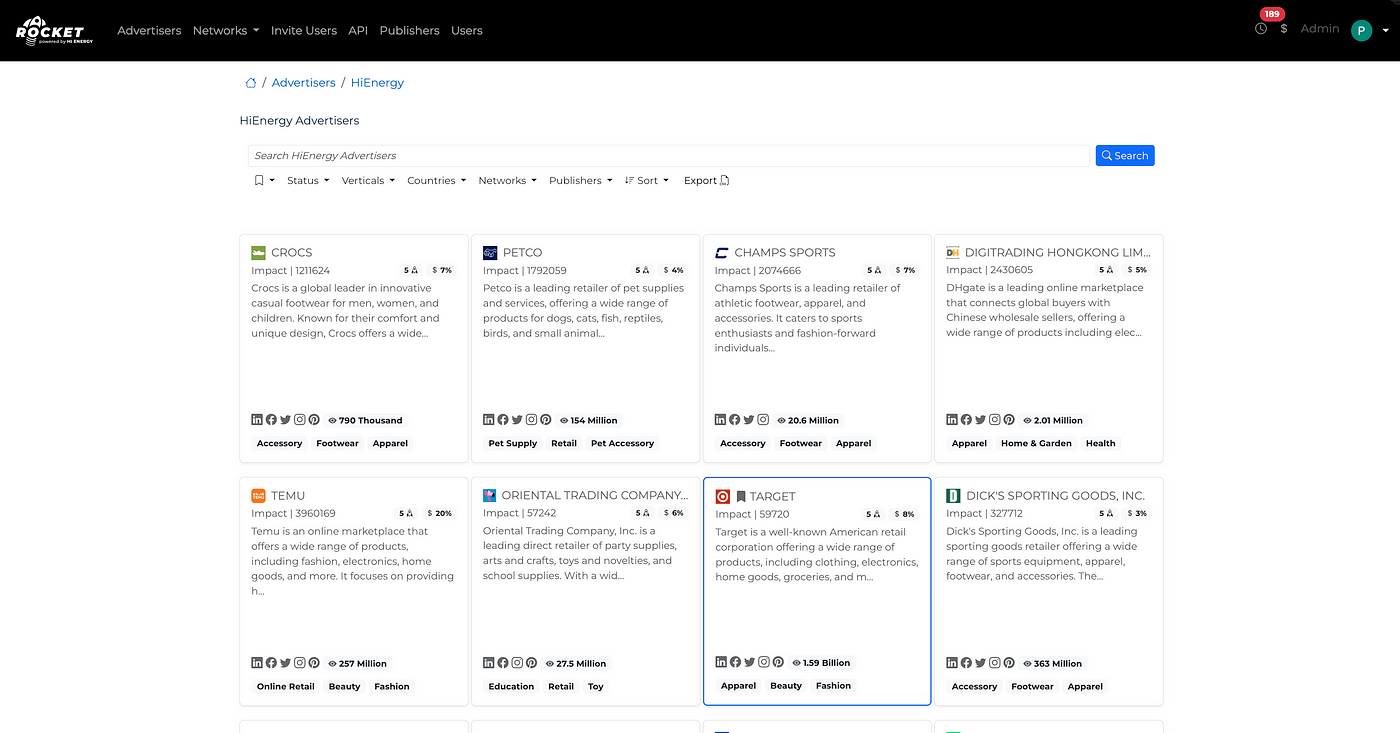Click the Export button

click(706, 181)
